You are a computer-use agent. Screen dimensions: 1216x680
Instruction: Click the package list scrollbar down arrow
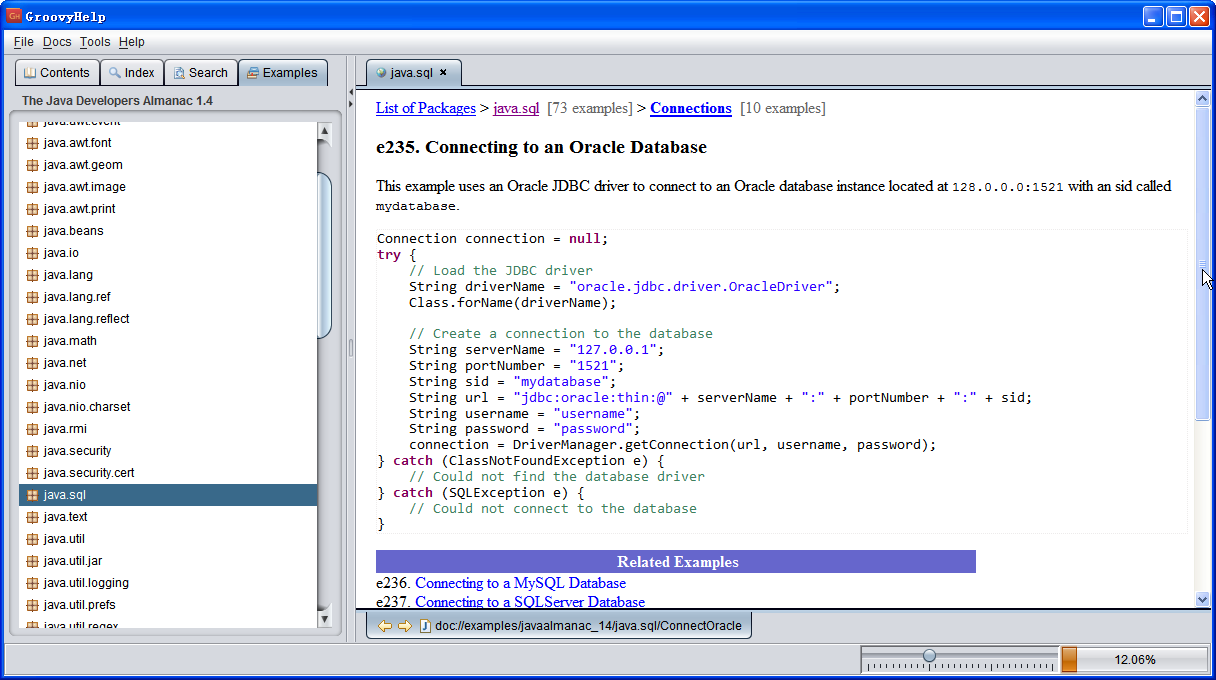coord(324,620)
